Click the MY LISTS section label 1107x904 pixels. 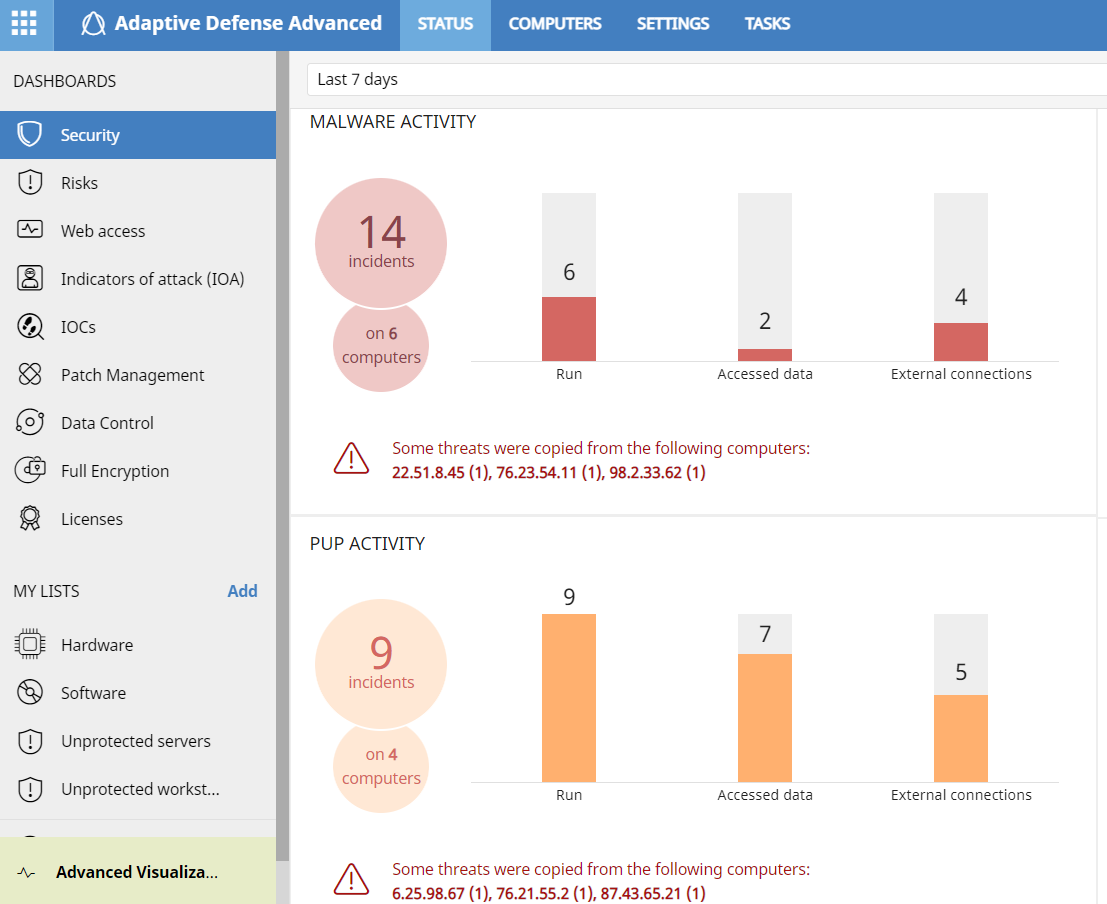tap(47, 591)
